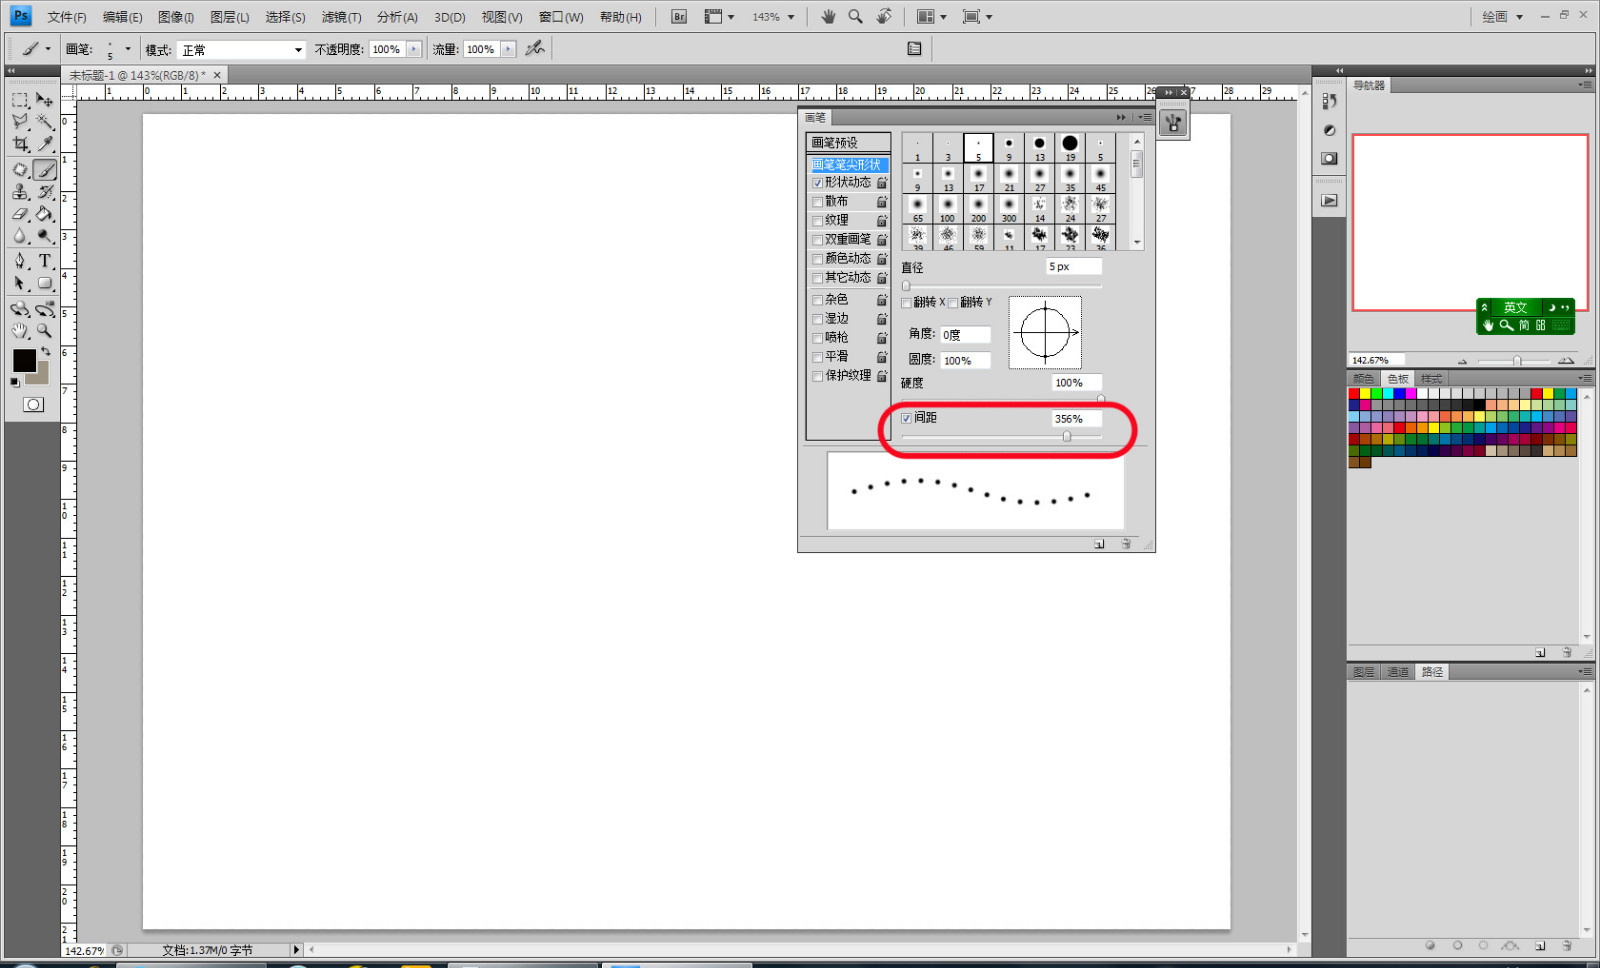The image size is (1600, 968).
Task: Open the brush preset picker arrow
Action: 128,48
